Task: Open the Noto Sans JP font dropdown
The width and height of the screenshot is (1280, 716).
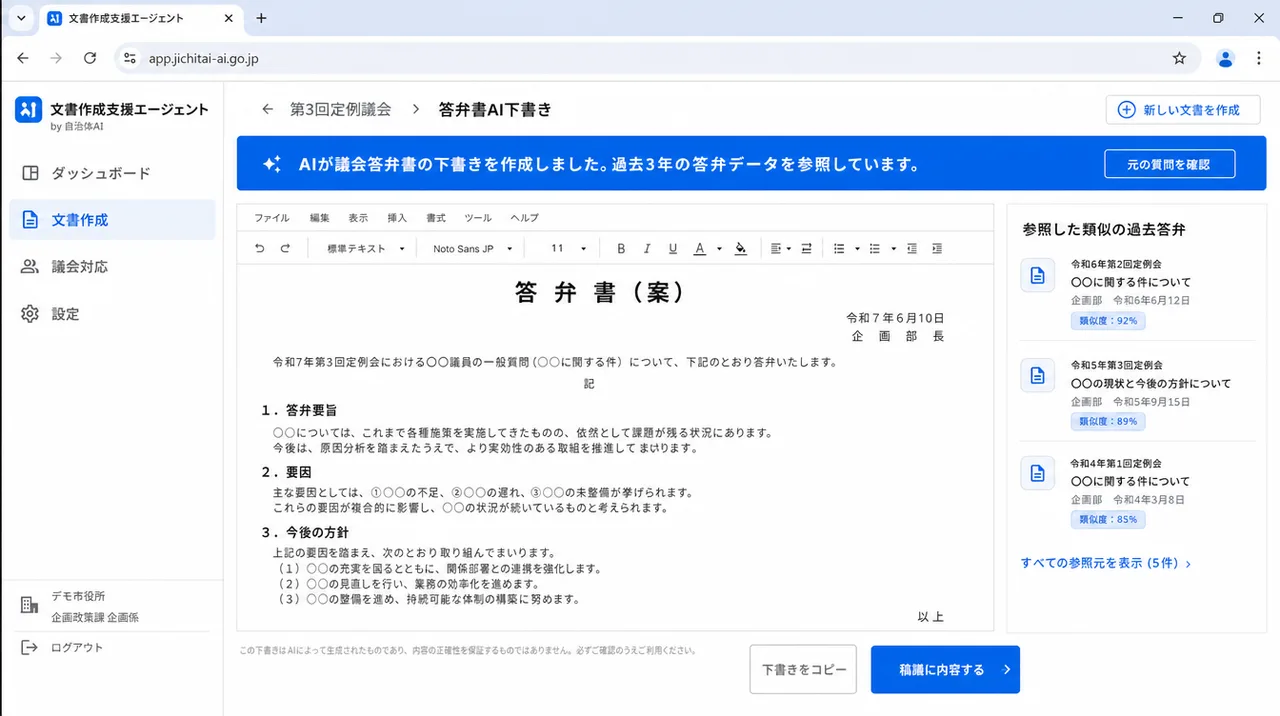Action: point(473,248)
